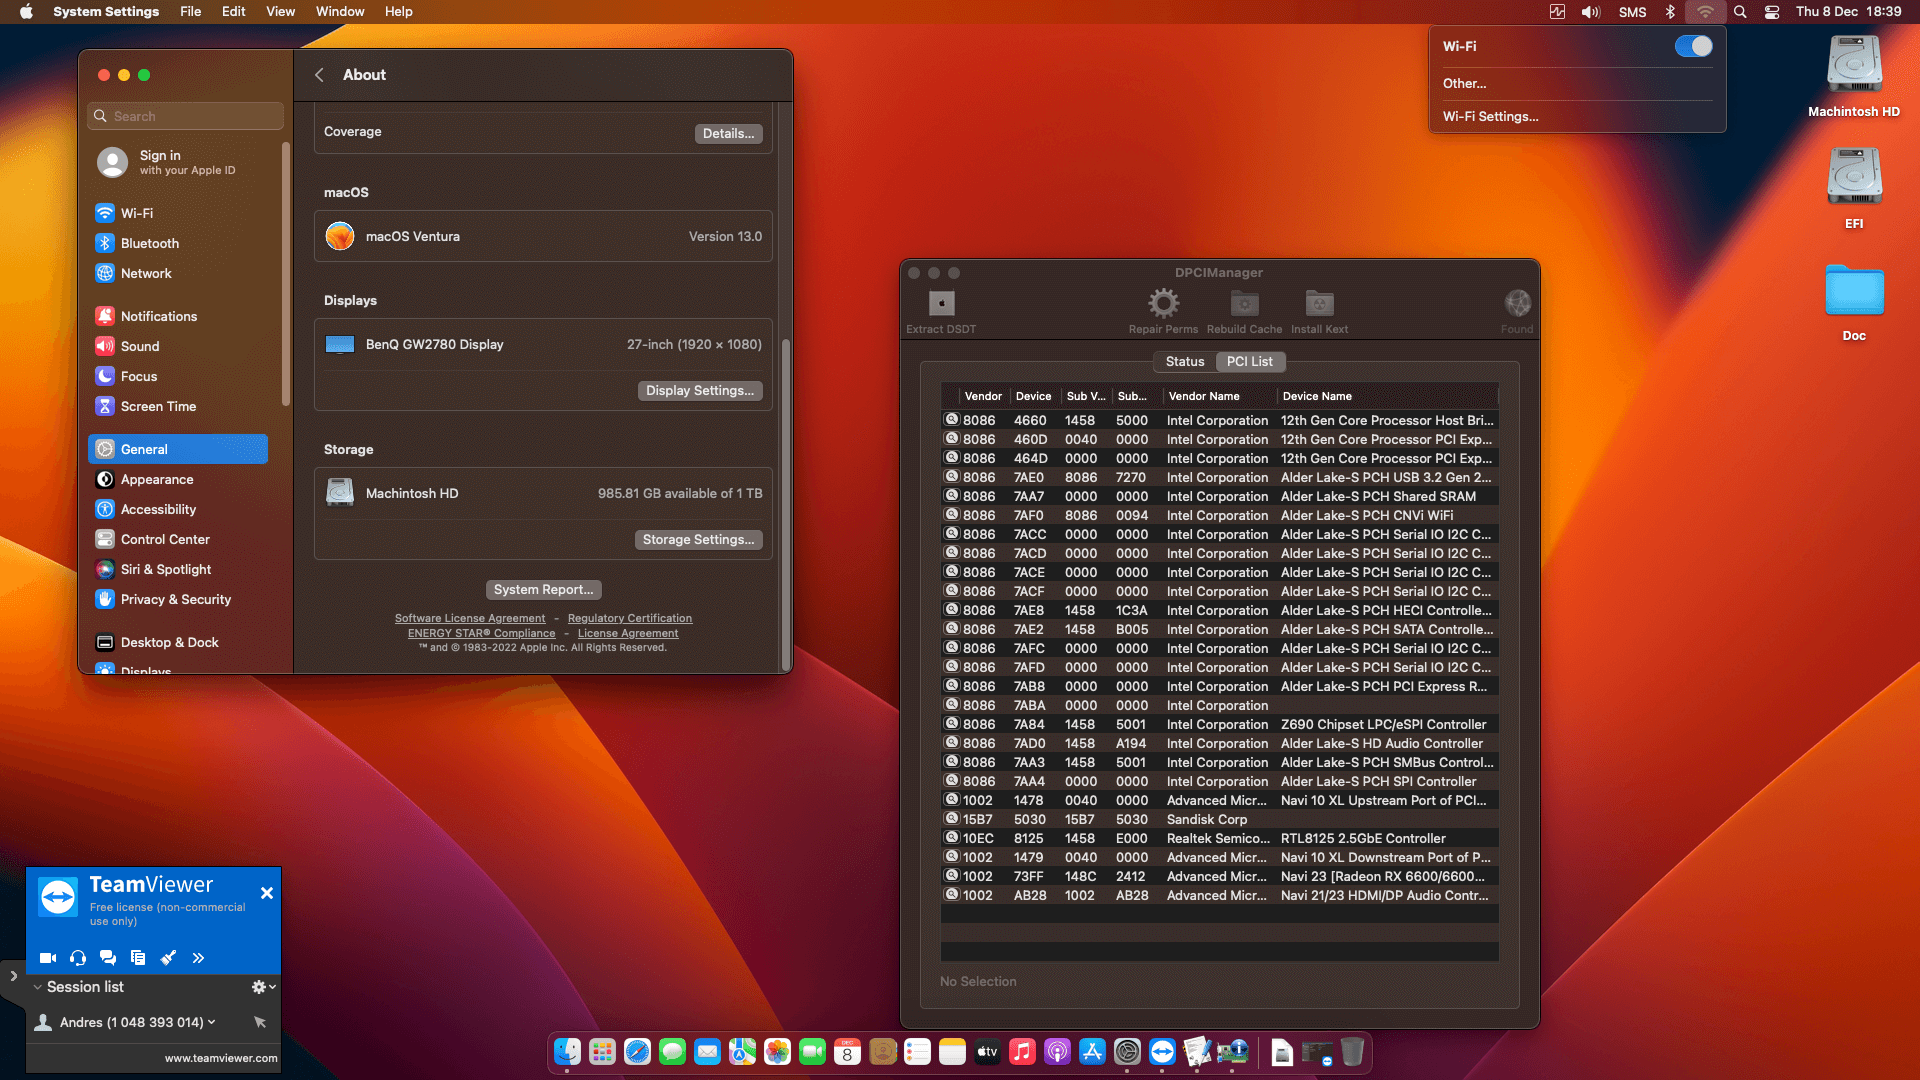Open Messages from the Dock
This screenshot has width=1920, height=1080.
(672, 1052)
